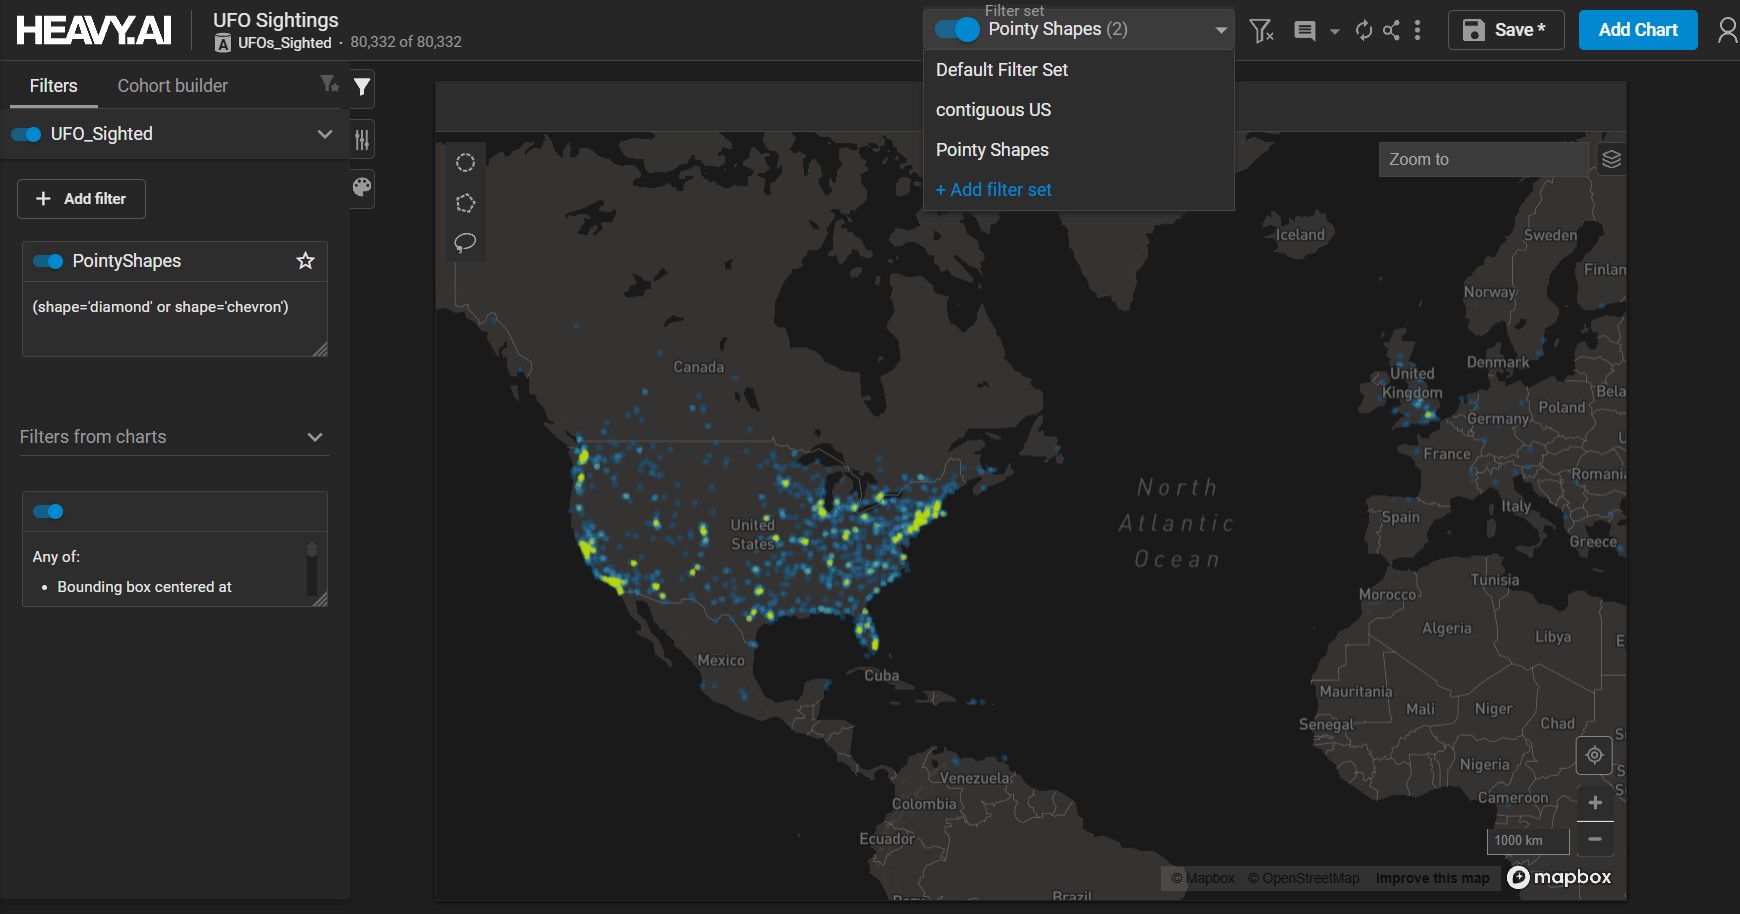Click the HEAVY.AI logo
Screen dimensions: 1740x914
click(94, 30)
